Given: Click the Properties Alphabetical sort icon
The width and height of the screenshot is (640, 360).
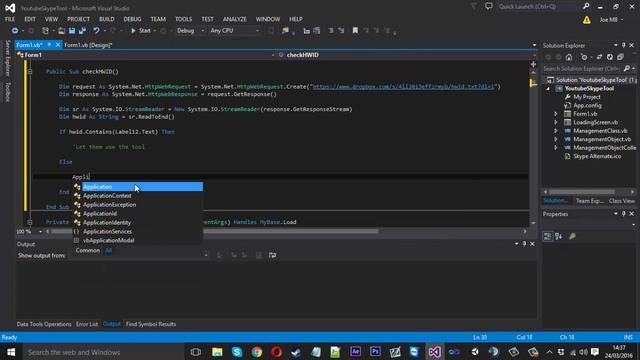Looking at the screenshot, I should pos(558,236).
